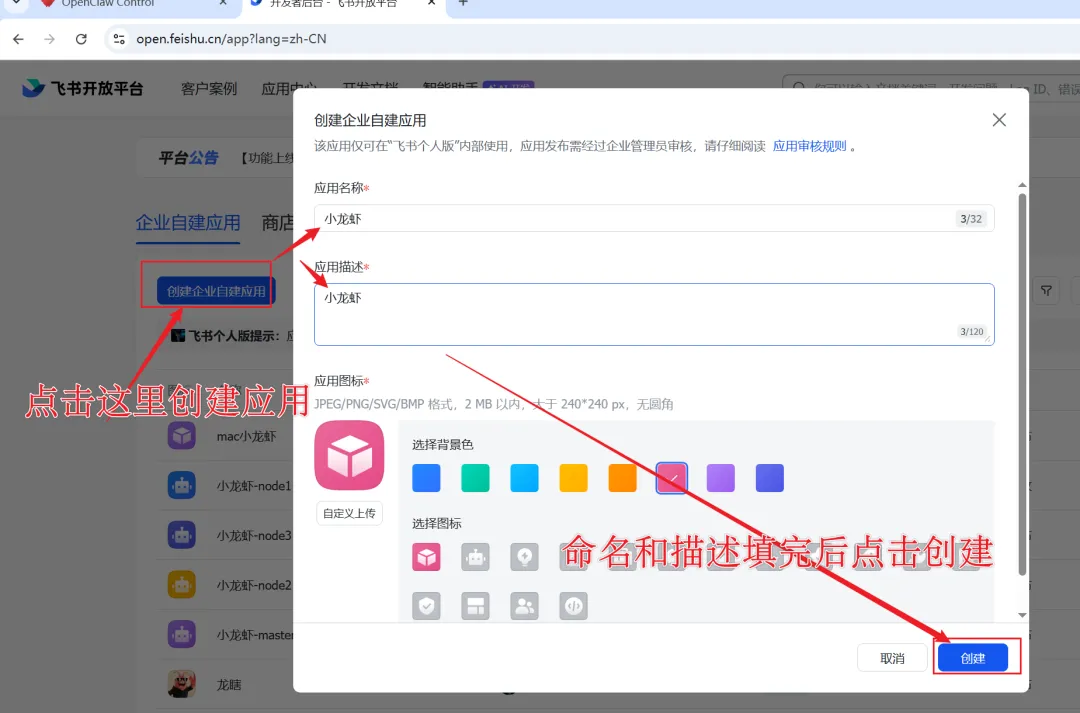Select the orange background color
The height and width of the screenshot is (713, 1080).
[x=623, y=478]
